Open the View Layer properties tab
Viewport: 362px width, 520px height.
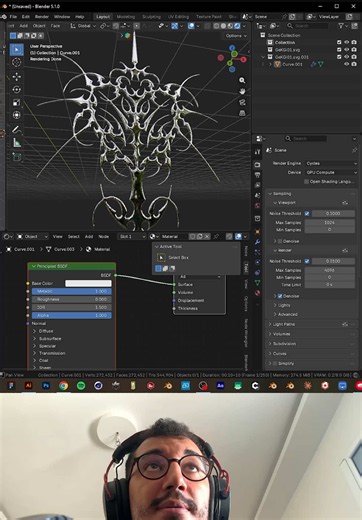(257, 185)
